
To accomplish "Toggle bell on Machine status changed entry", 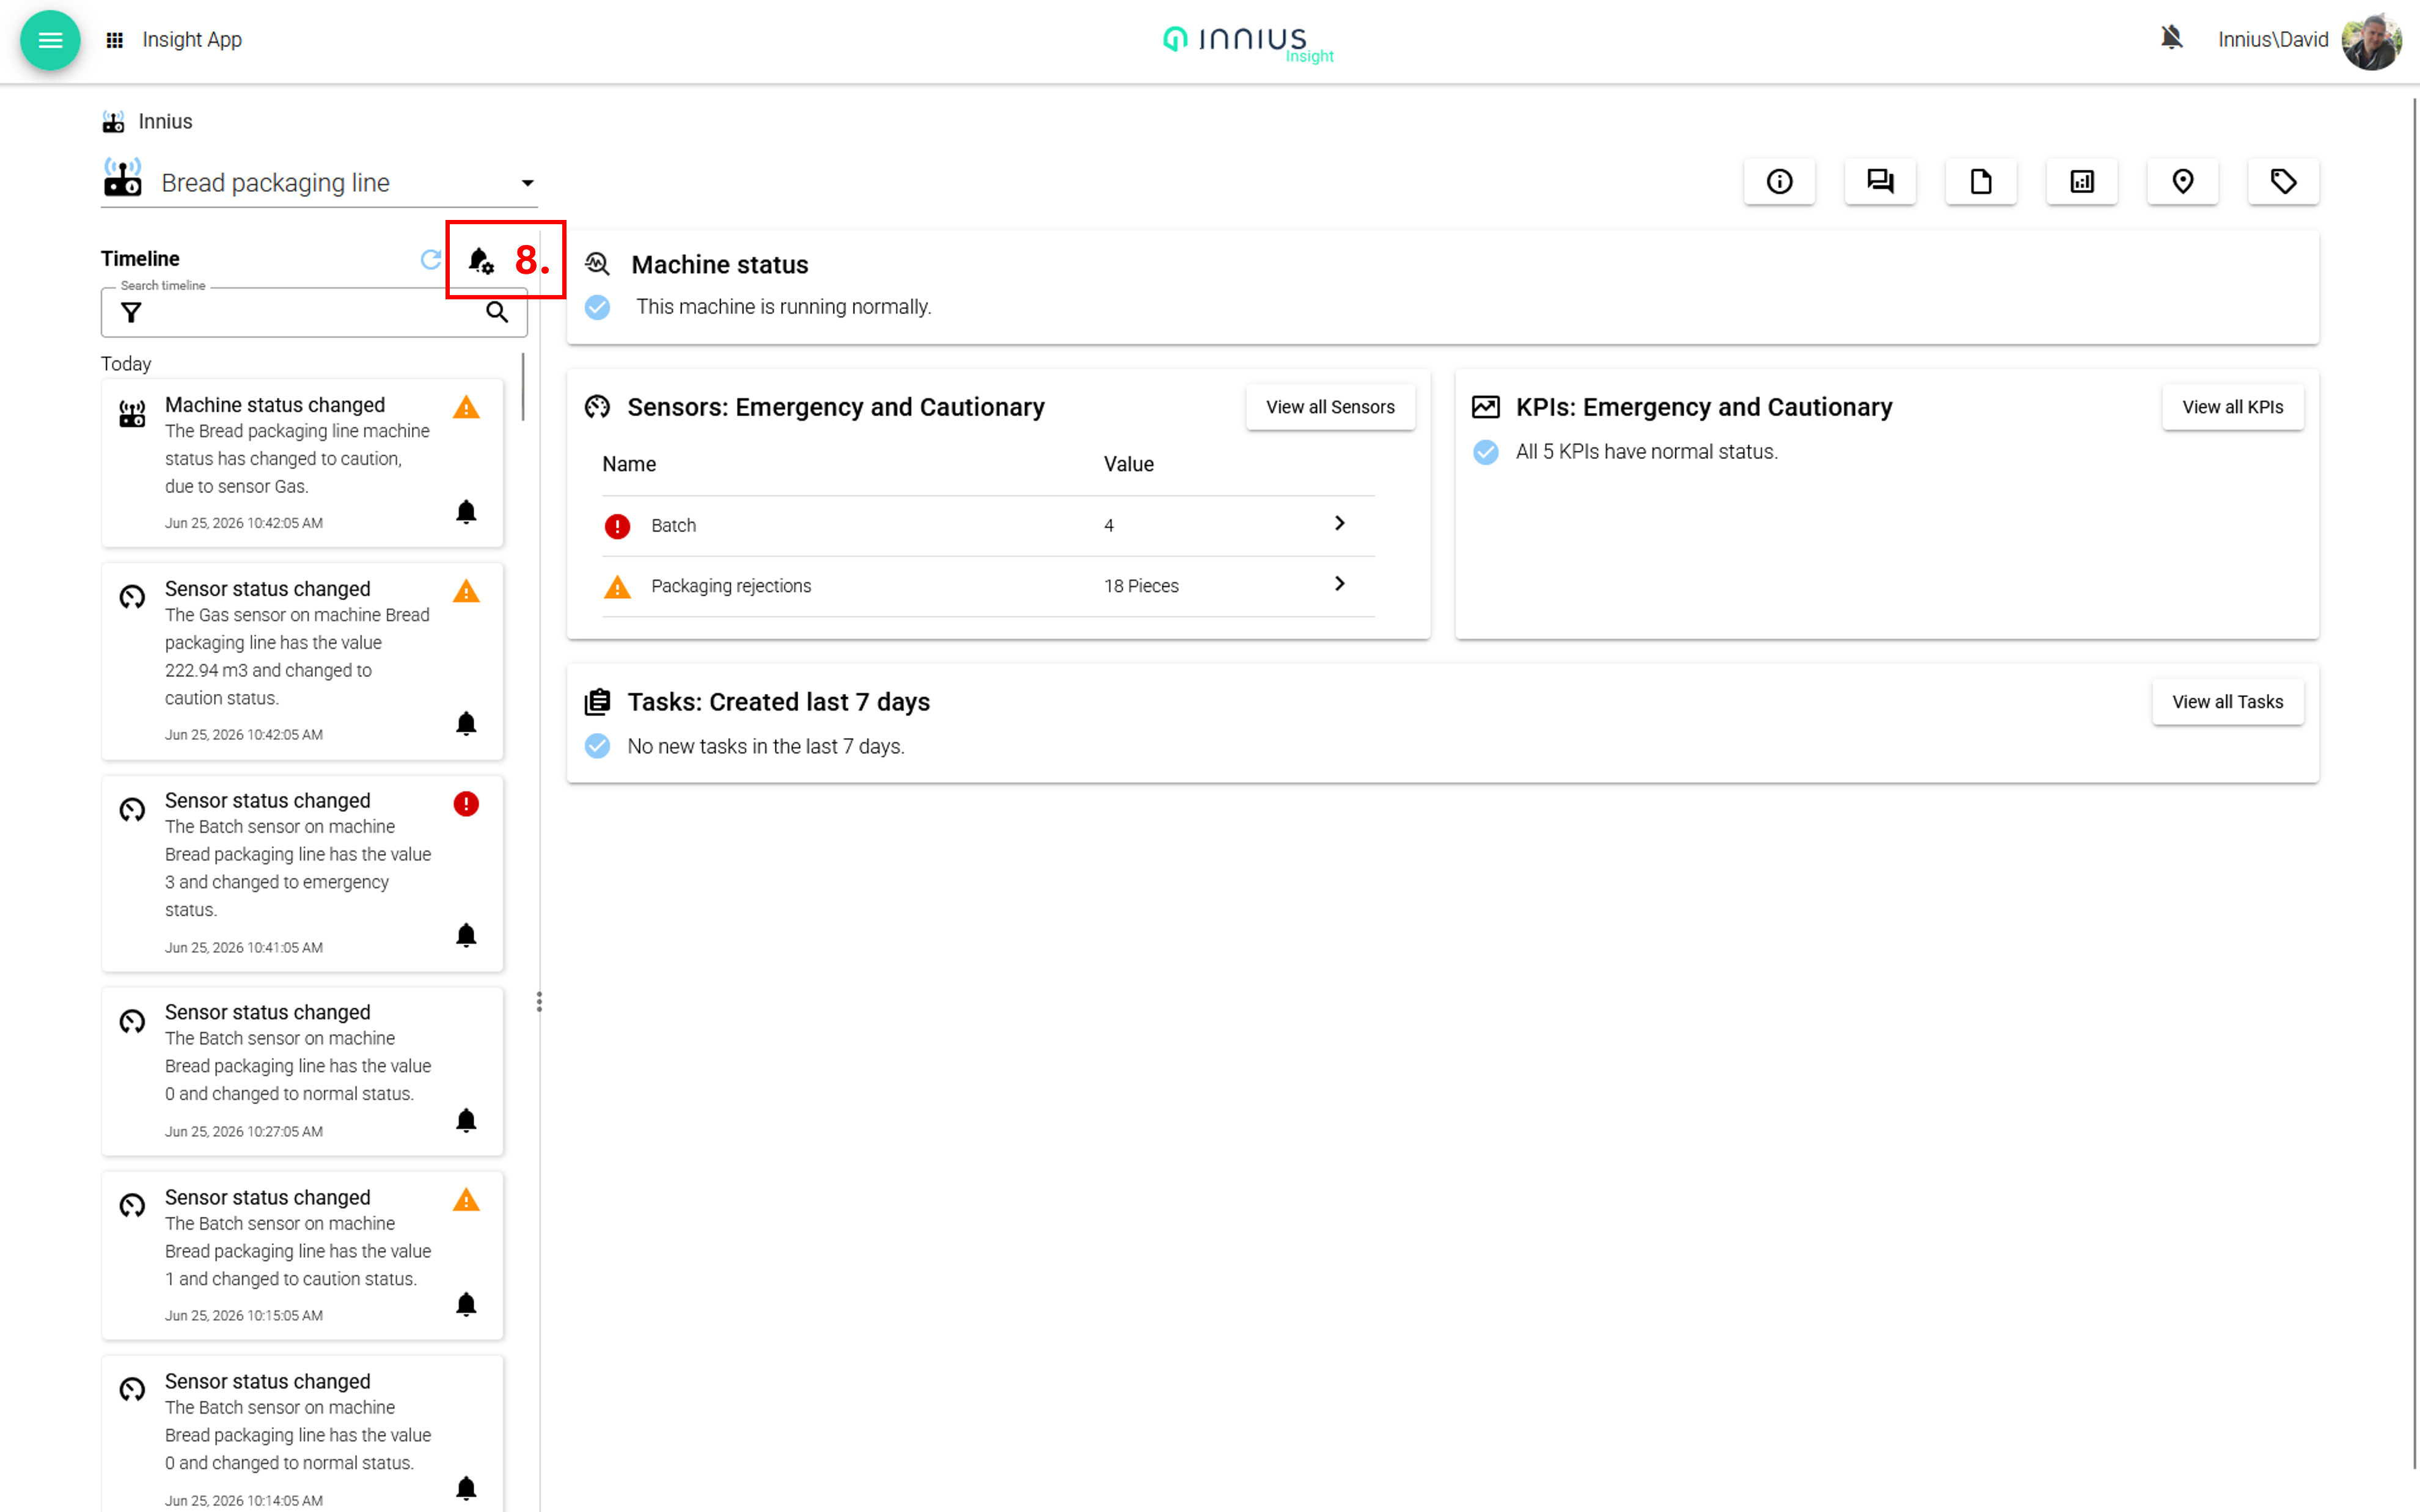I will [x=466, y=512].
